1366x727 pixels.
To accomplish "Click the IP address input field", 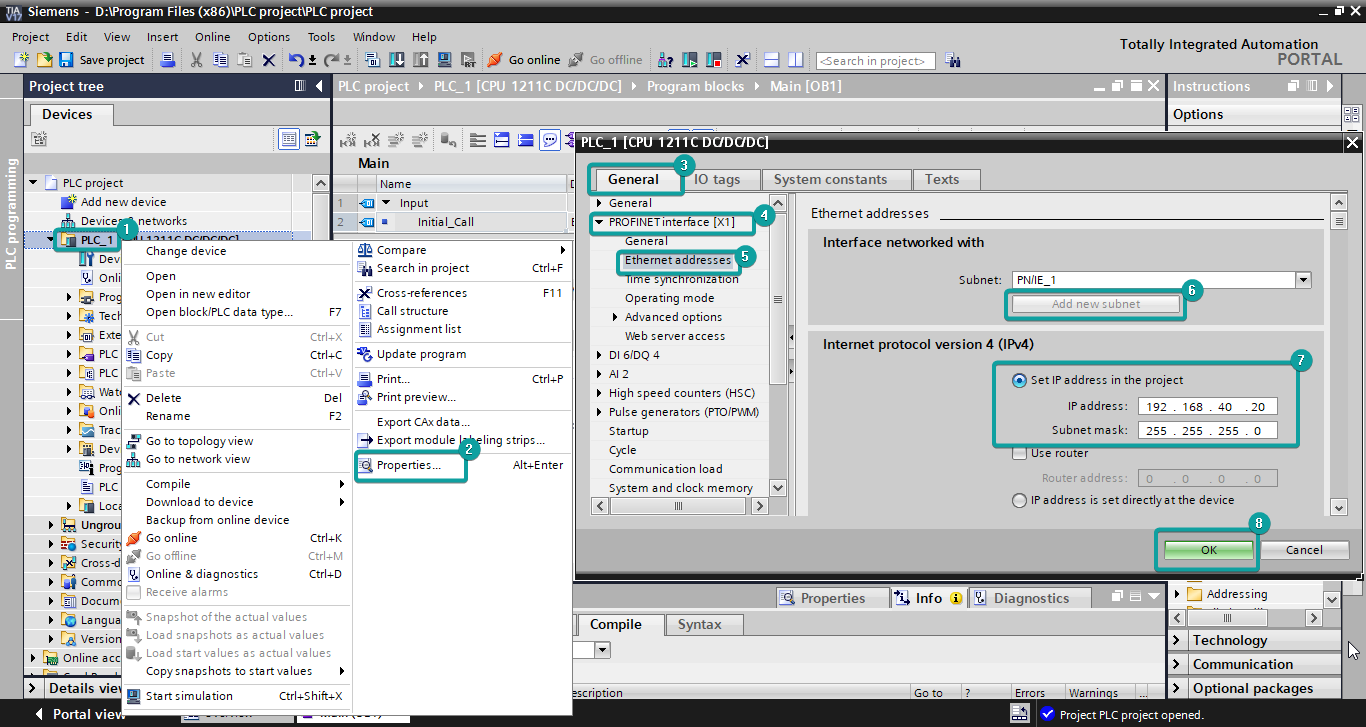I will pos(1207,407).
